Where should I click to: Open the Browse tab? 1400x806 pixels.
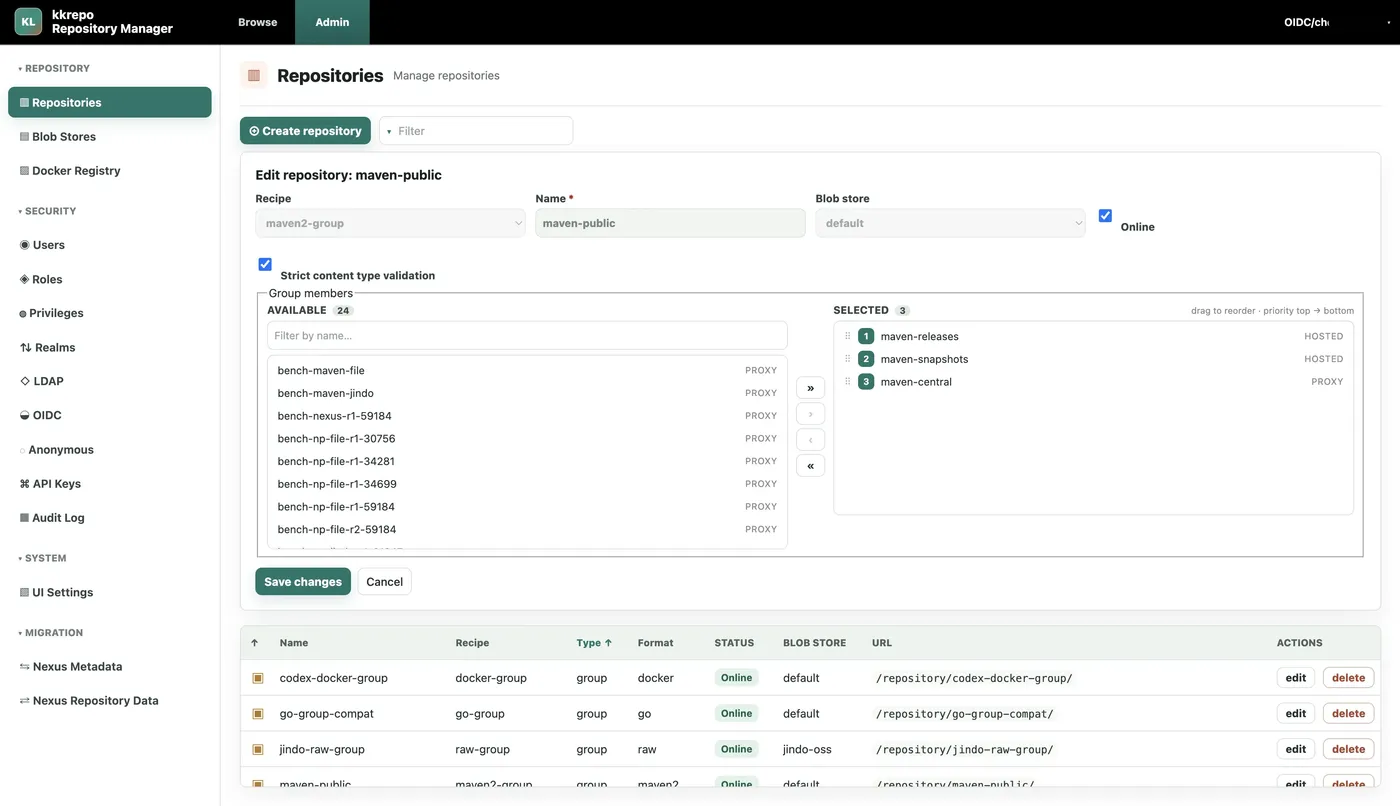[x=257, y=22]
